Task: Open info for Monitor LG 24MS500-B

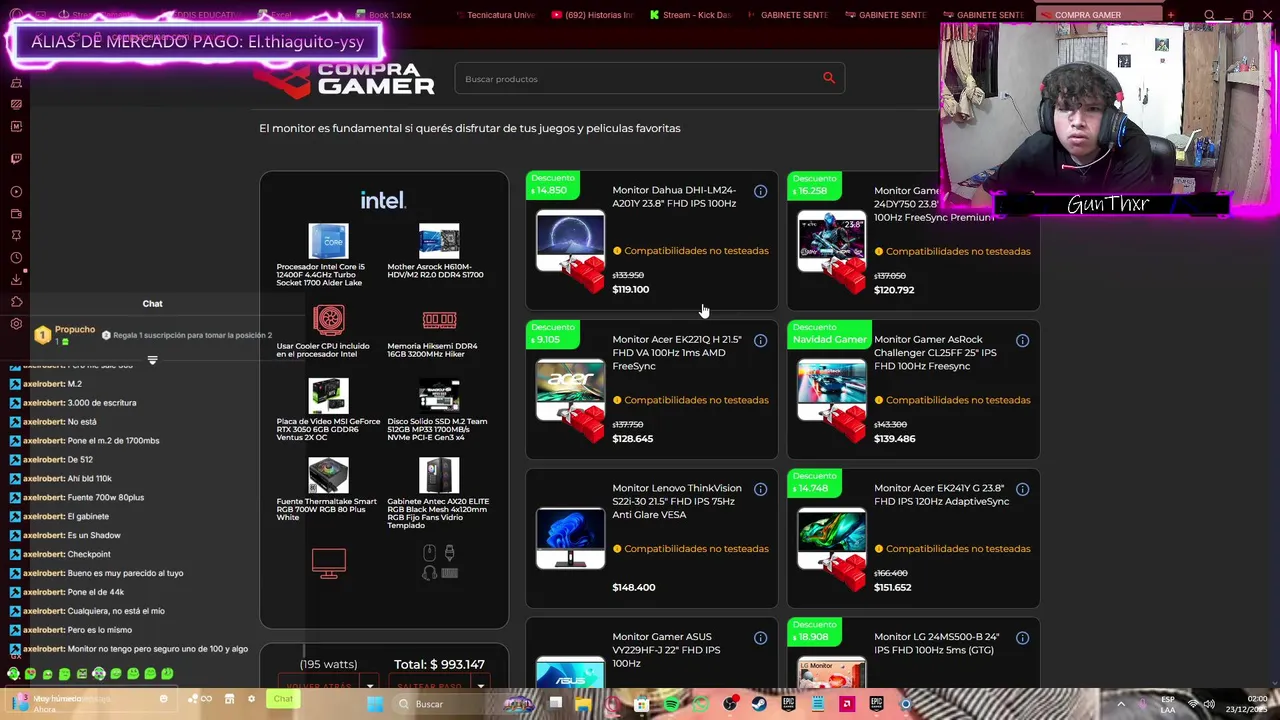Action: 1022,638
